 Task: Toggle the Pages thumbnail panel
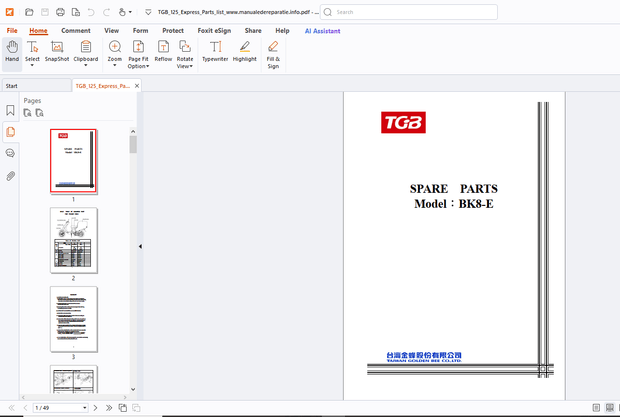[x=10, y=132]
